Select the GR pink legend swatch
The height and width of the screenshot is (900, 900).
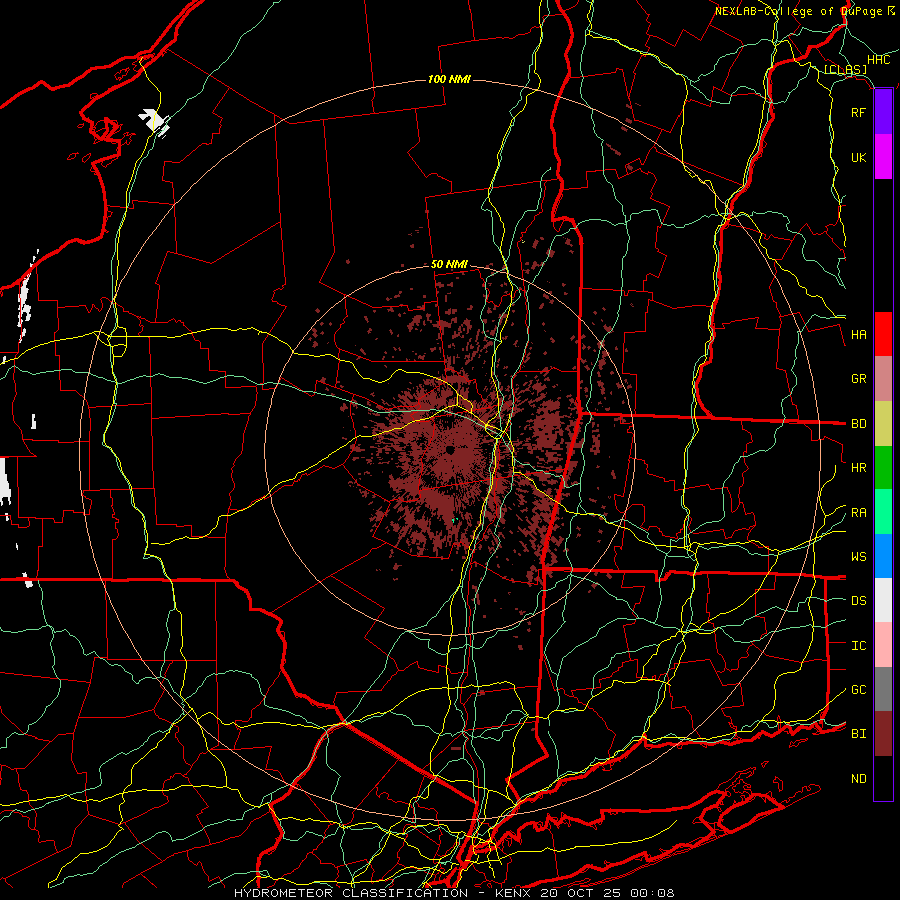click(883, 379)
